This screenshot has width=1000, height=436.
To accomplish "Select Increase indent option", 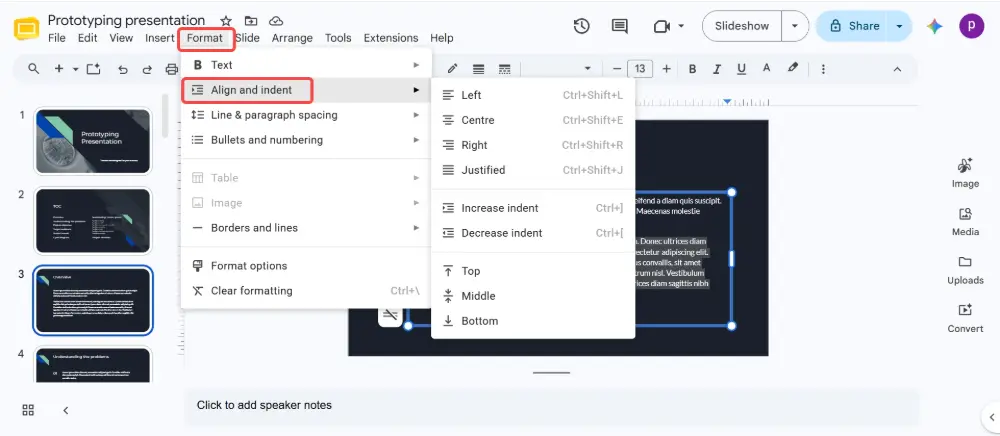I will click(533, 208).
